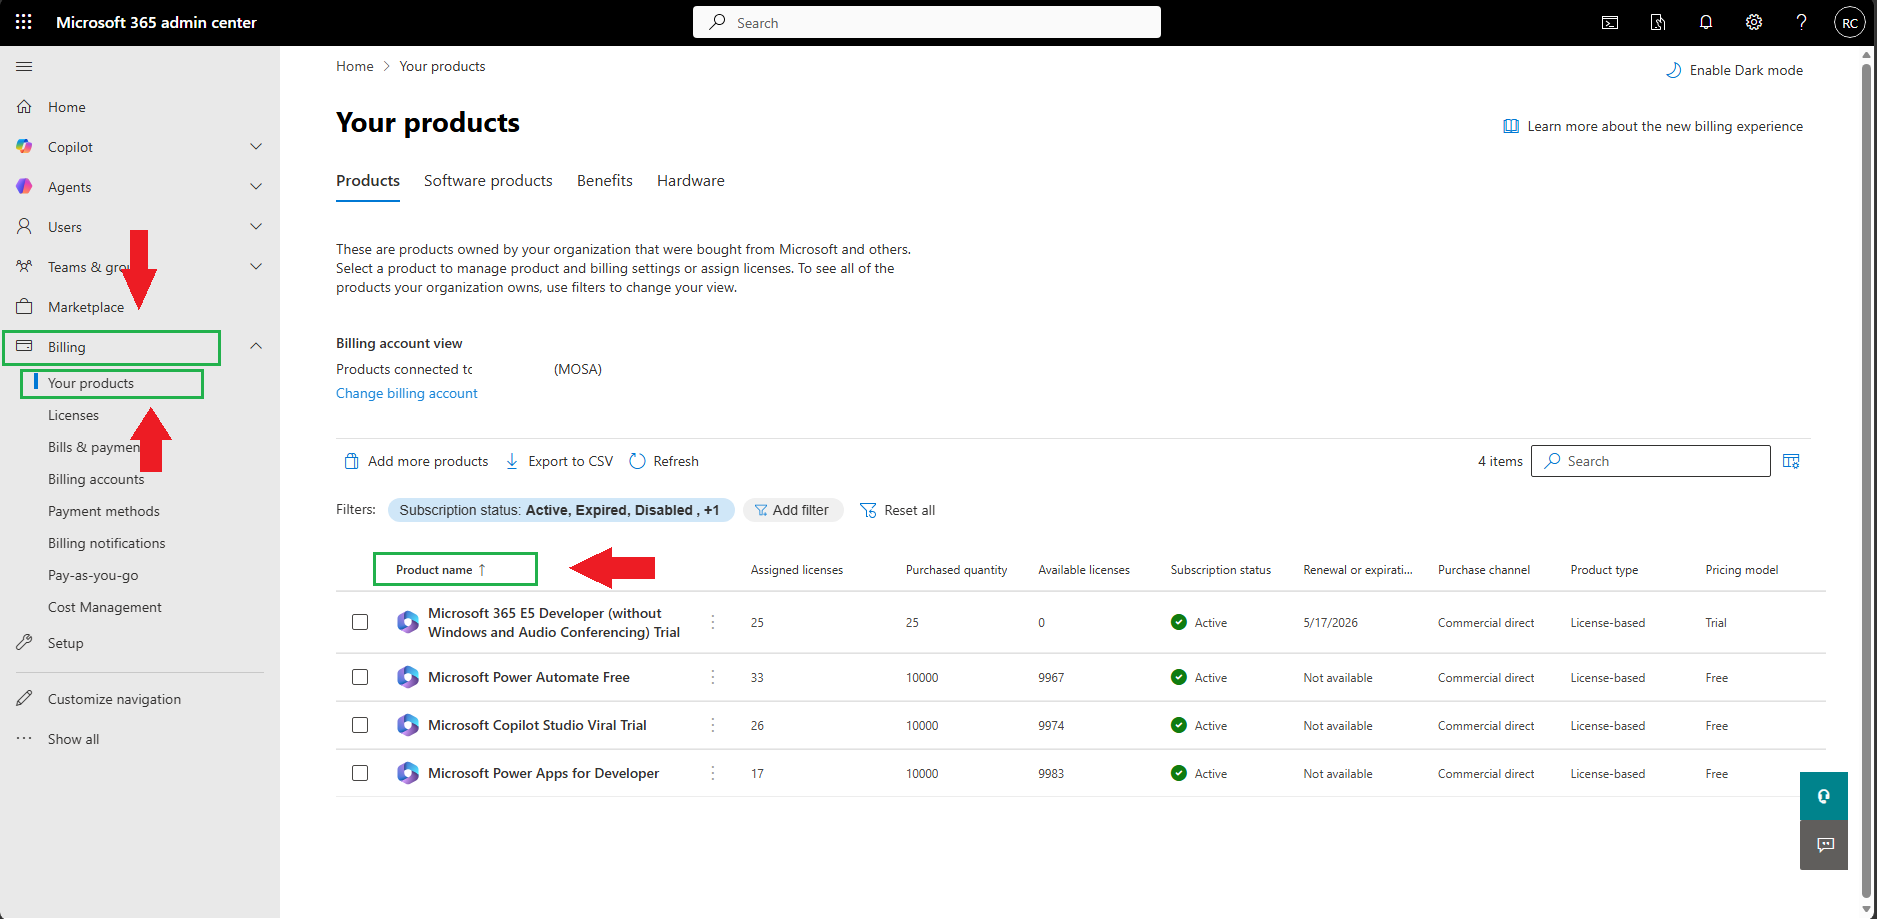Go to Home in the breadcrumb
Image resolution: width=1877 pixels, height=919 pixels.
[x=355, y=66]
